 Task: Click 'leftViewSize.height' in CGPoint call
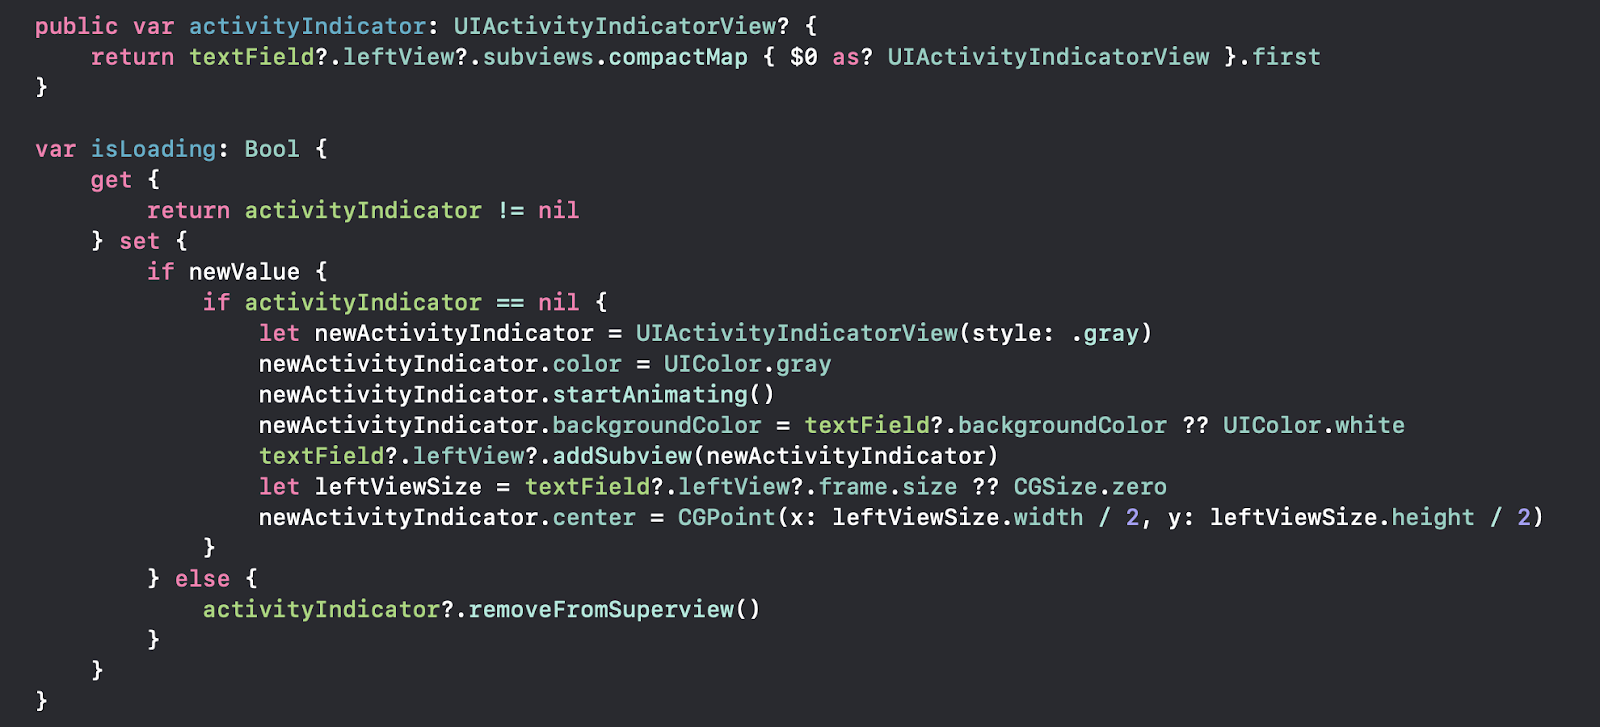(x=1342, y=517)
